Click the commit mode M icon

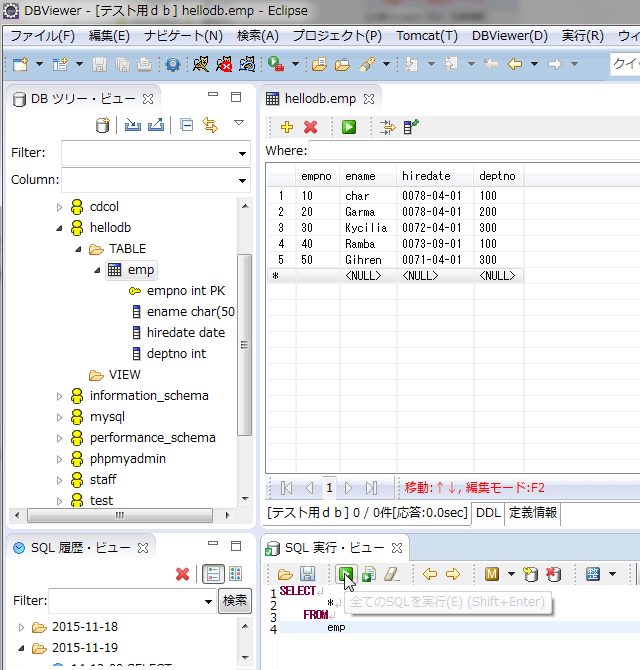coord(492,574)
